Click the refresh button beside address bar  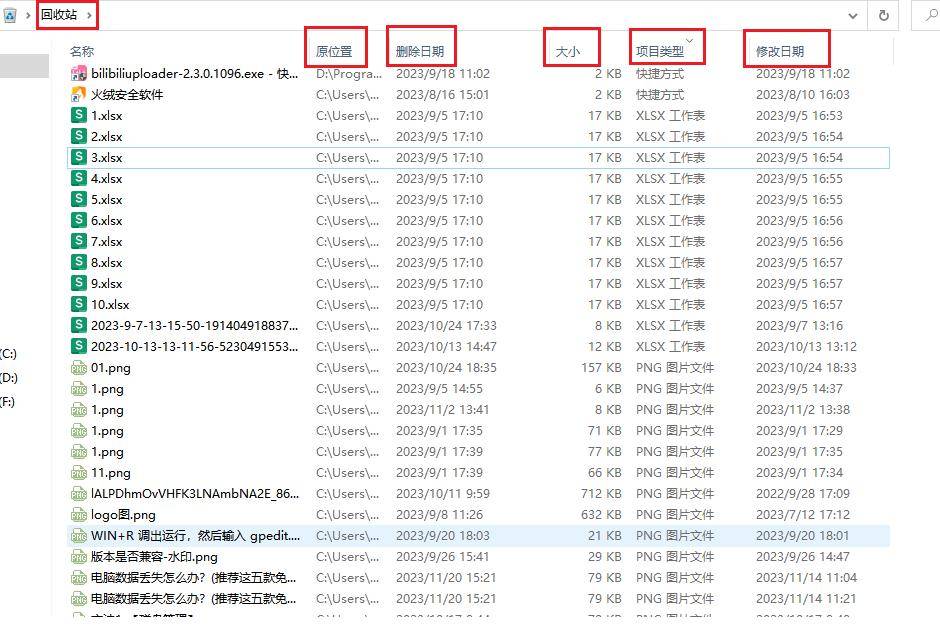(x=883, y=15)
